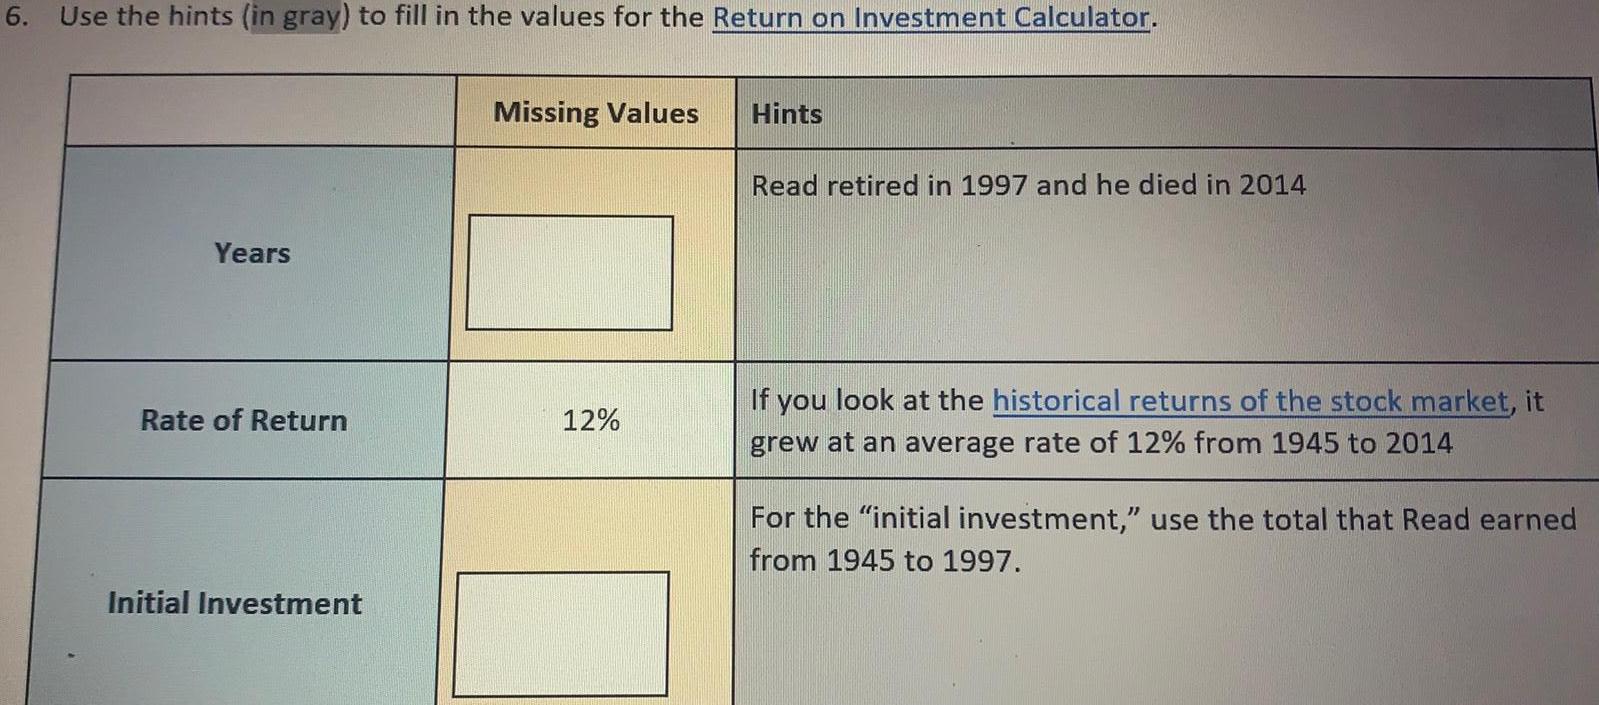Click the Rate of Return row label

244,420
